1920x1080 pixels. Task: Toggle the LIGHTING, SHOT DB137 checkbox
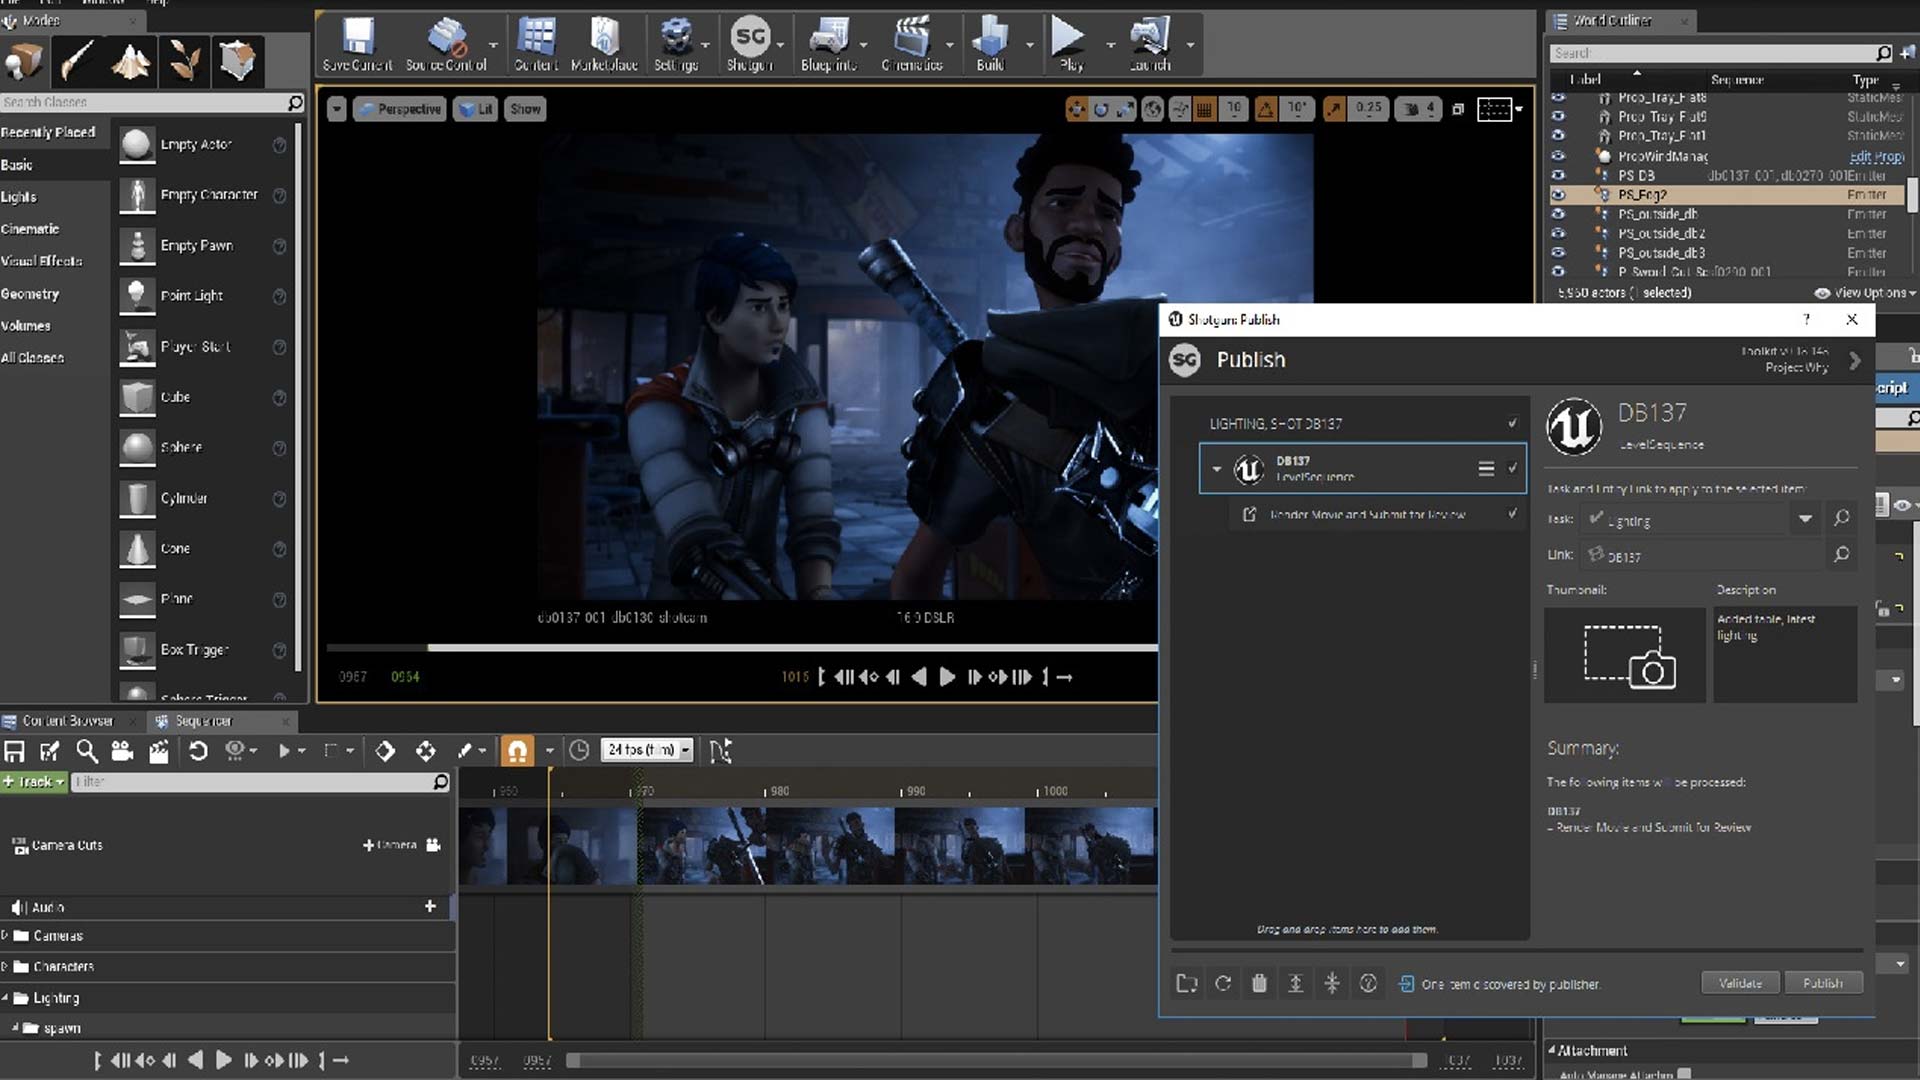[1512, 423]
